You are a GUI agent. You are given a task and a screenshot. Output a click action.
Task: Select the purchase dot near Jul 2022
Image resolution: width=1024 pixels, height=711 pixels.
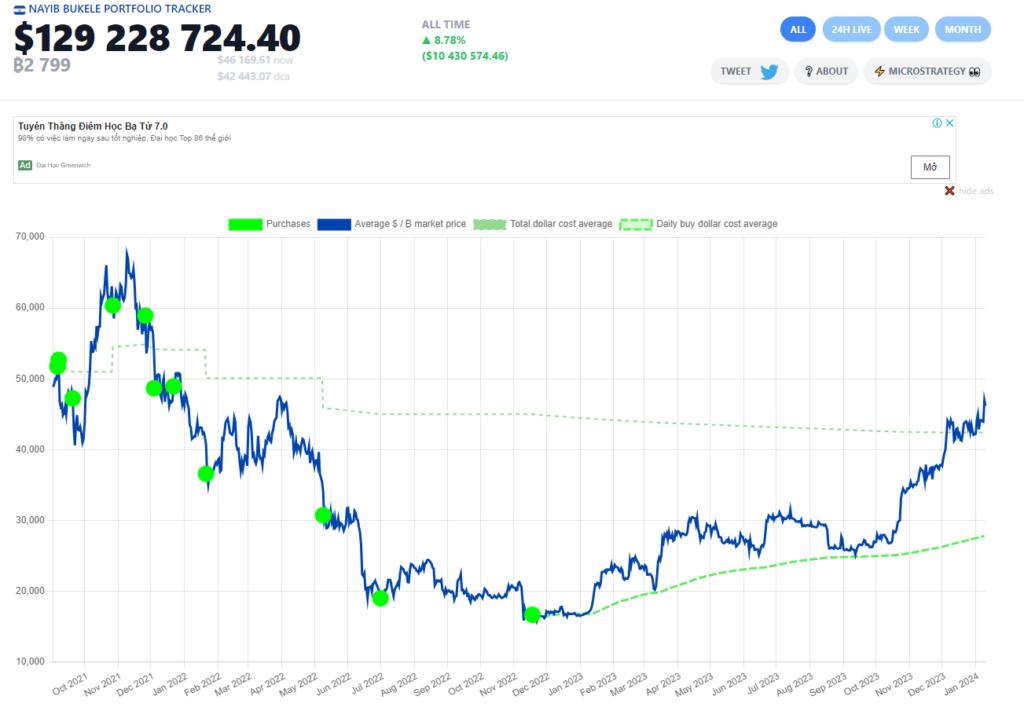pyautogui.click(x=381, y=598)
